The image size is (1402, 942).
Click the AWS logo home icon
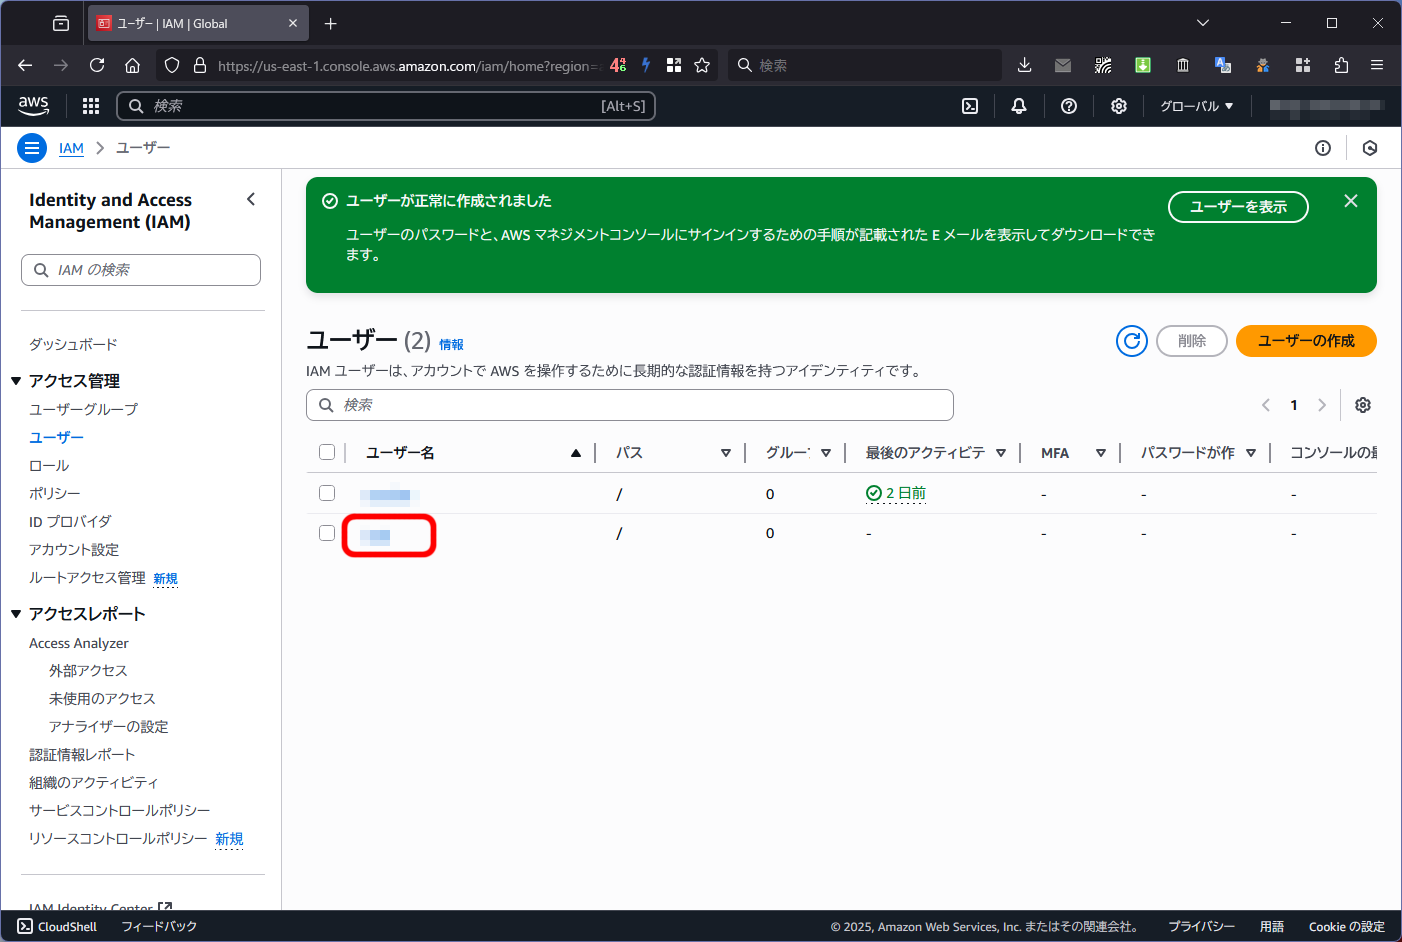(x=34, y=105)
